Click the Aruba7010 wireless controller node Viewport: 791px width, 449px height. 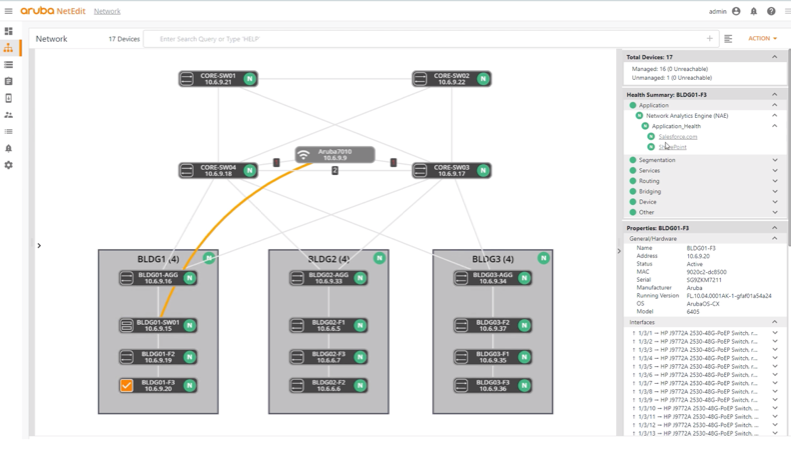(x=335, y=155)
